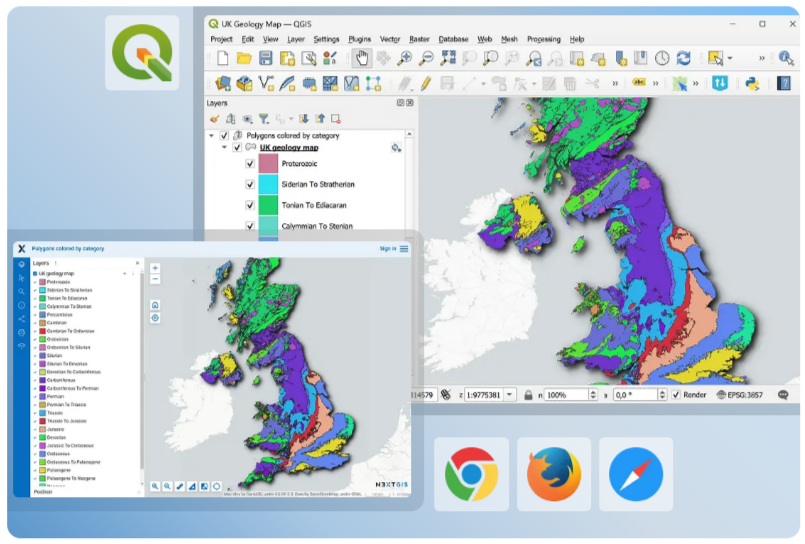
Task: Open the Processing menu
Action: coord(543,39)
